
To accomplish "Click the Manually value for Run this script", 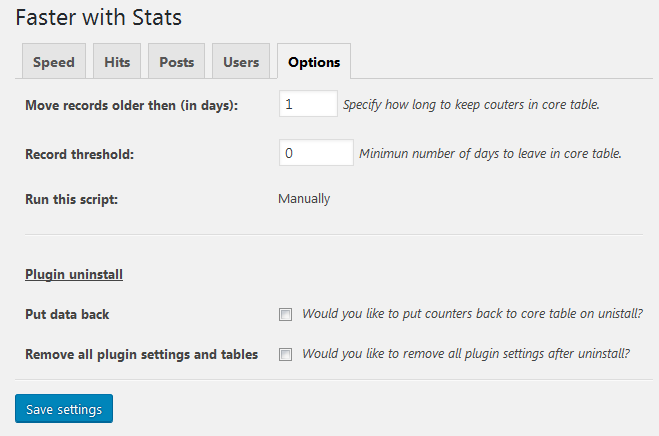I will (304, 198).
